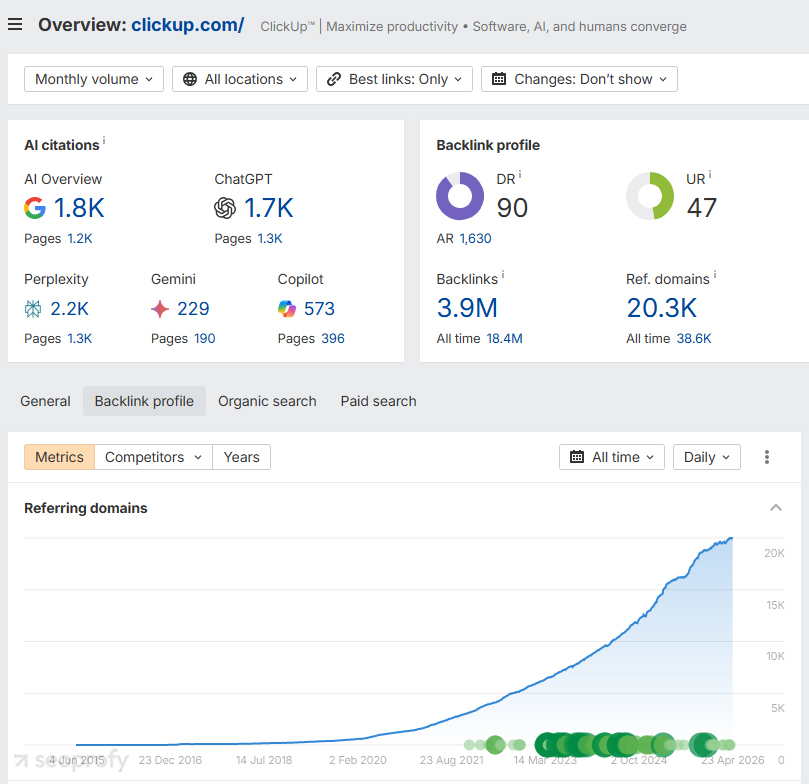This screenshot has height=784, width=809.
Task: Click the Gemini star icon
Action: [160, 309]
